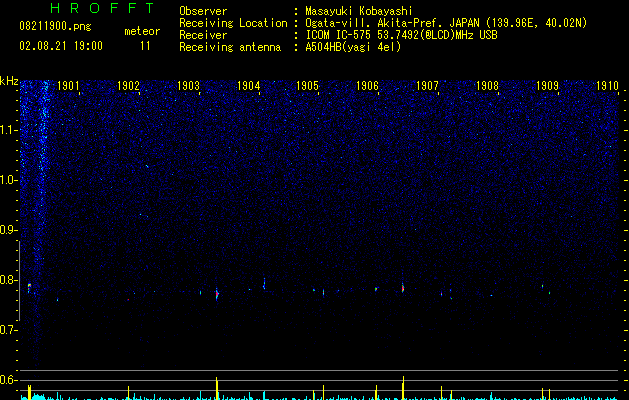Click the date stamp 02.08.21 19:00
The height and width of the screenshot is (400, 629).
[61, 46]
